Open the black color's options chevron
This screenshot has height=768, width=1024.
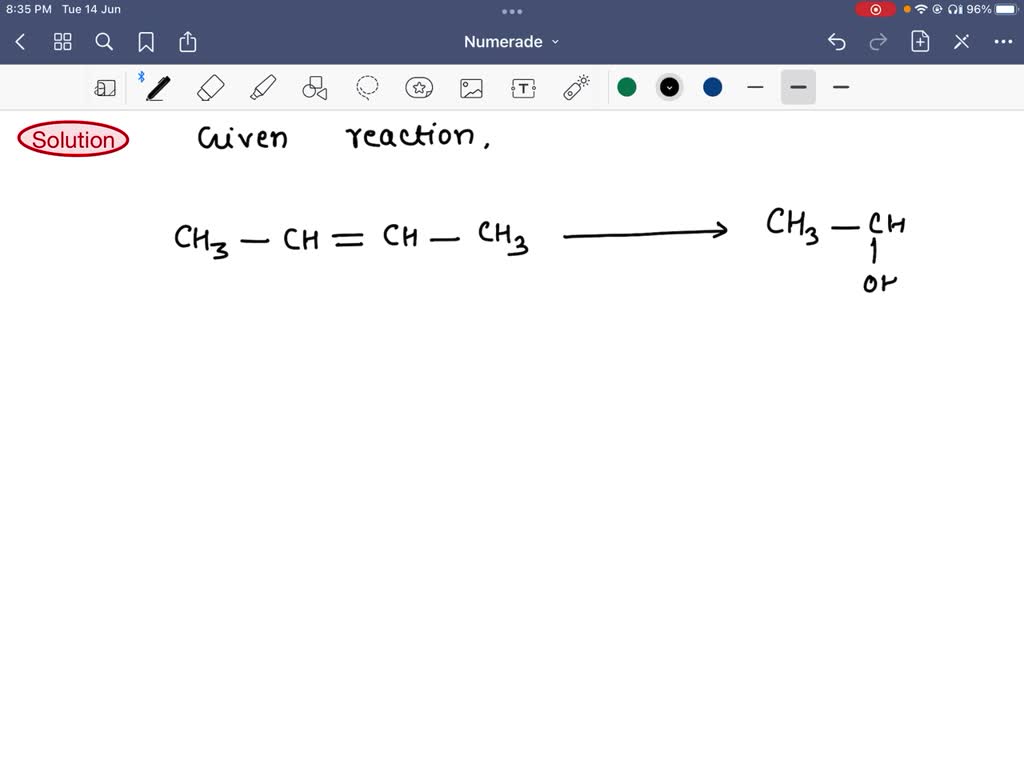tap(669, 87)
